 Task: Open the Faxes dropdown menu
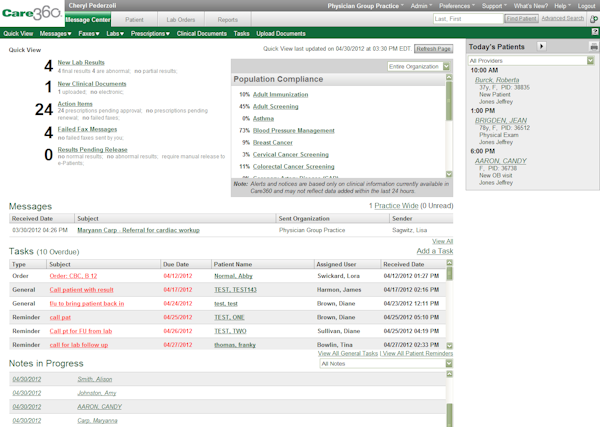(x=89, y=34)
